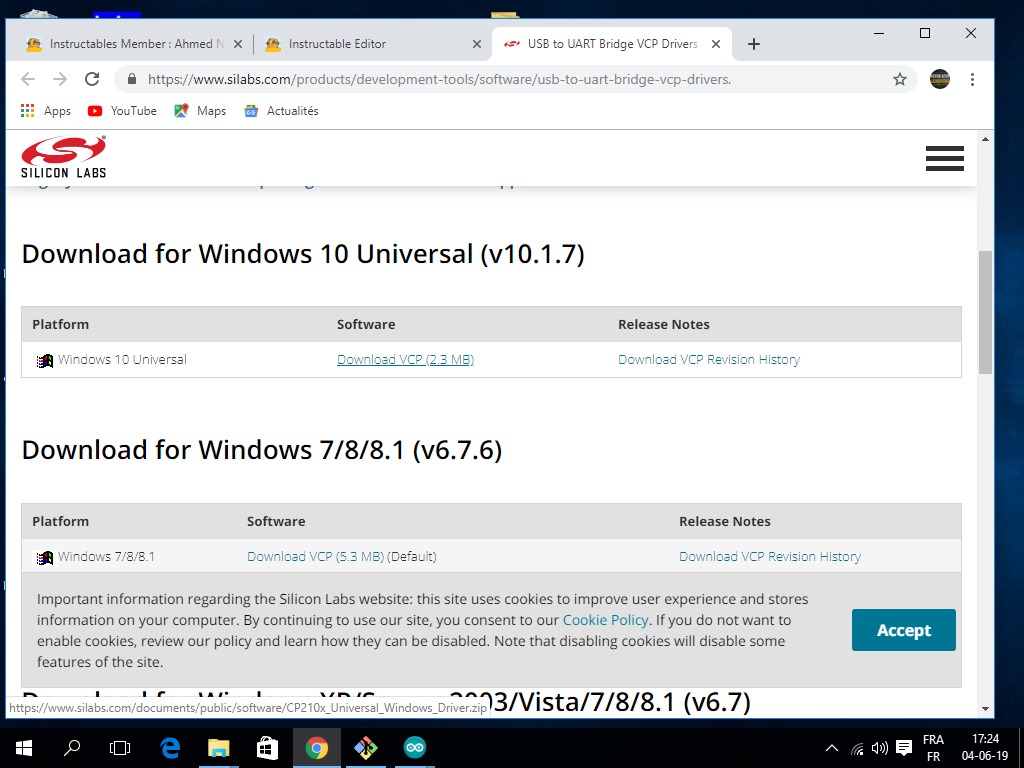Accept the cookie notice
Viewport: 1024px width, 768px height.
pos(904,630)
